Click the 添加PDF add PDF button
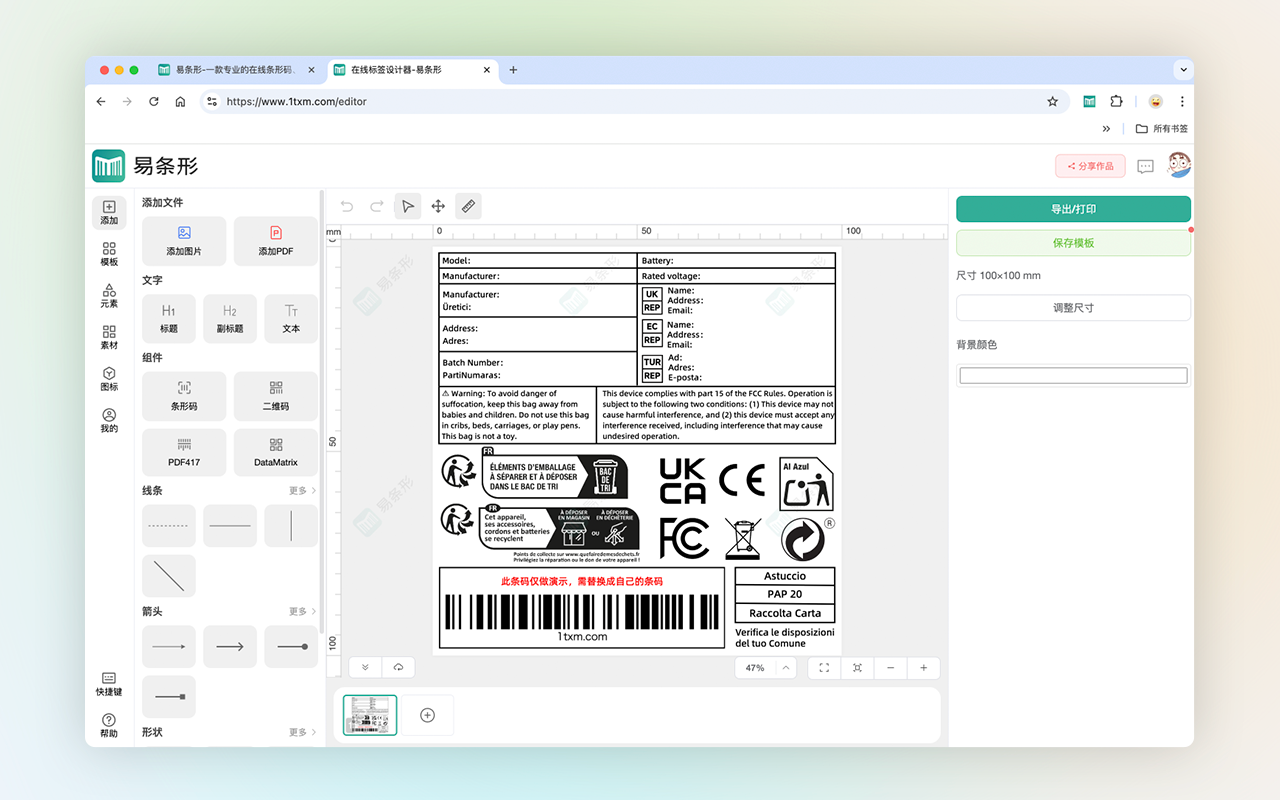The height and width of the screenshot is (800, 1280). (x=276, y=240)
